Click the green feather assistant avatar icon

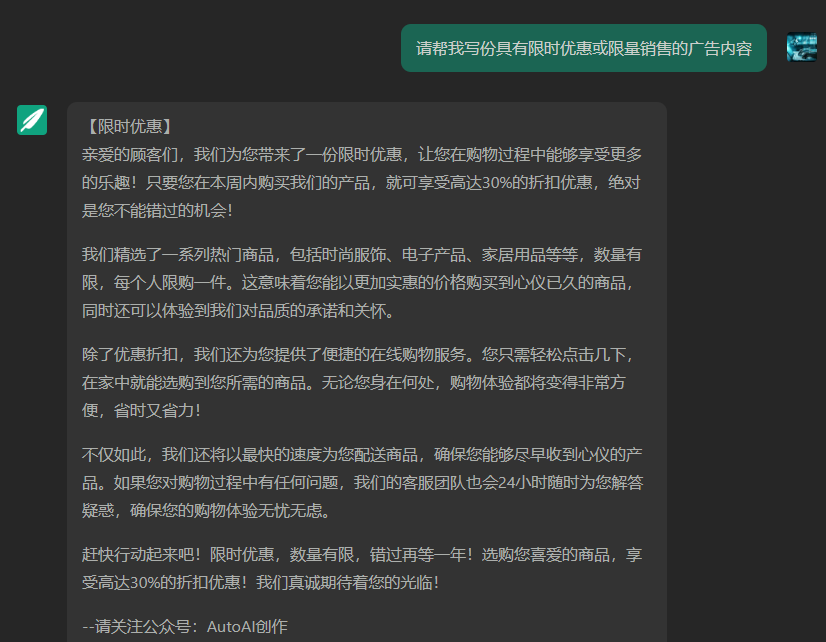click(x=32, y=119)
